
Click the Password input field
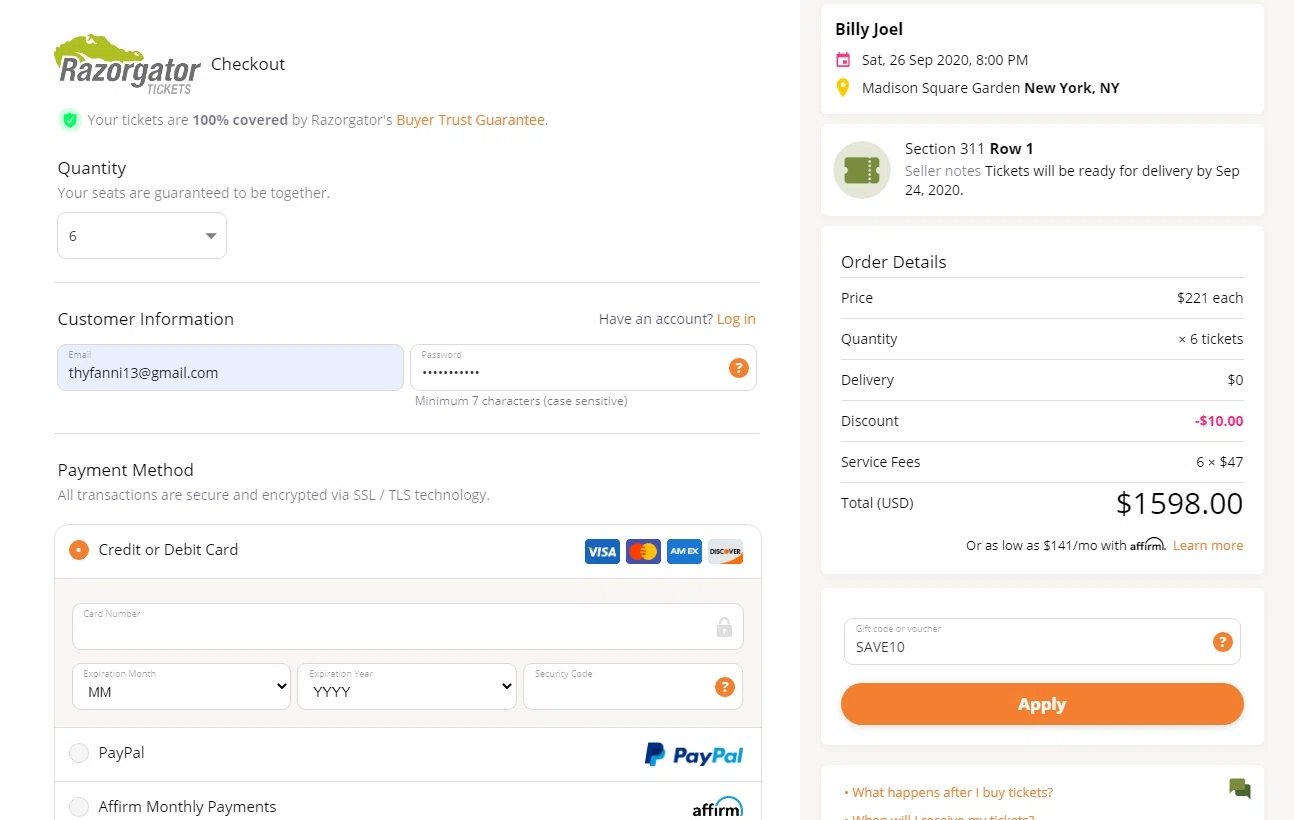click(583, 368)
